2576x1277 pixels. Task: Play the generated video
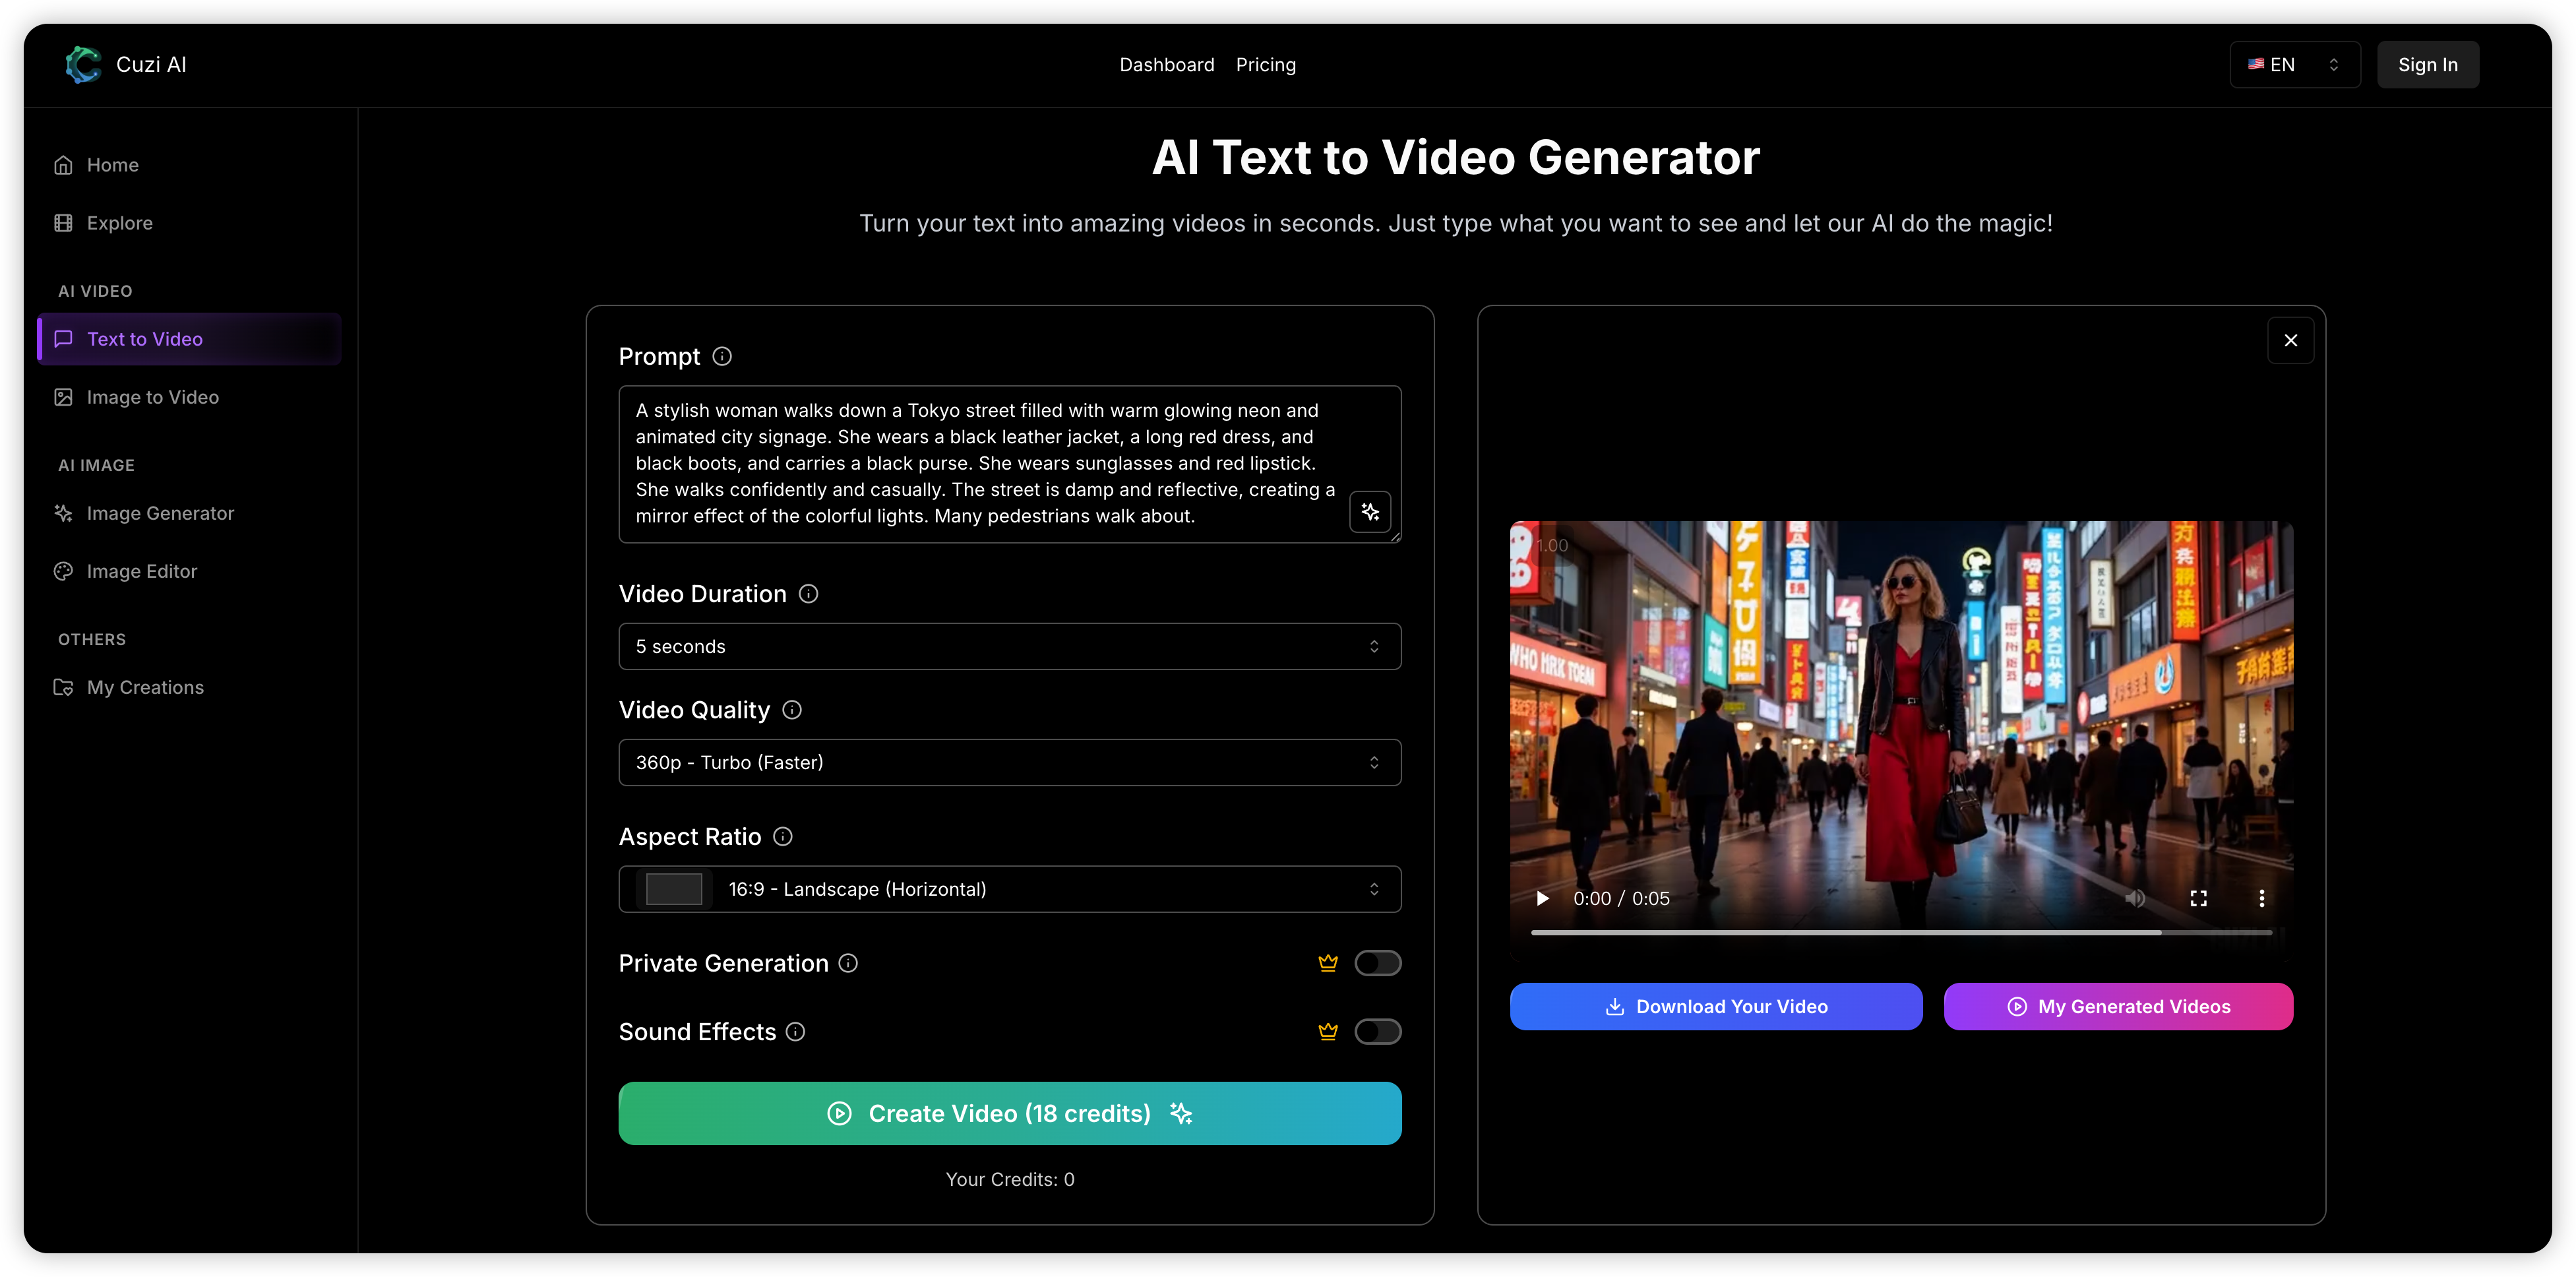coord(1542,899)
